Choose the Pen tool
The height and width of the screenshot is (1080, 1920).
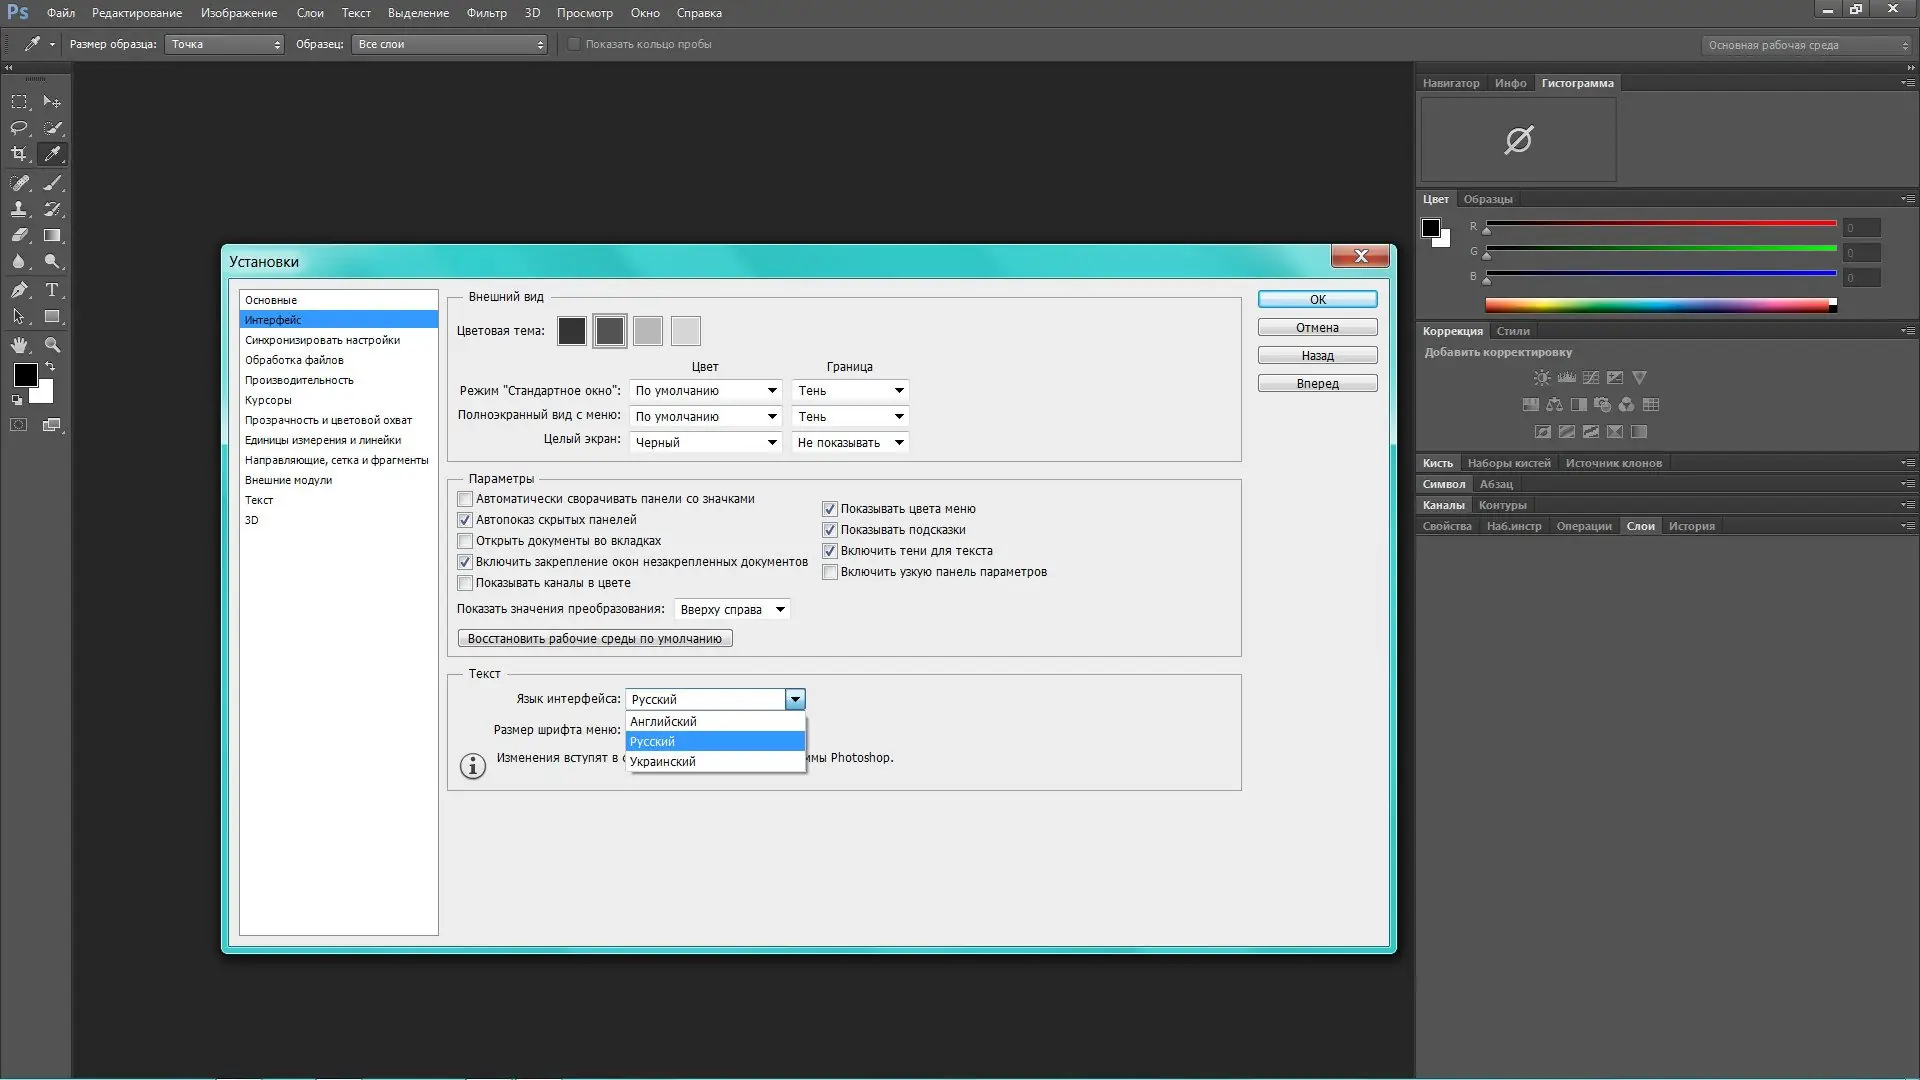[19, 290]
